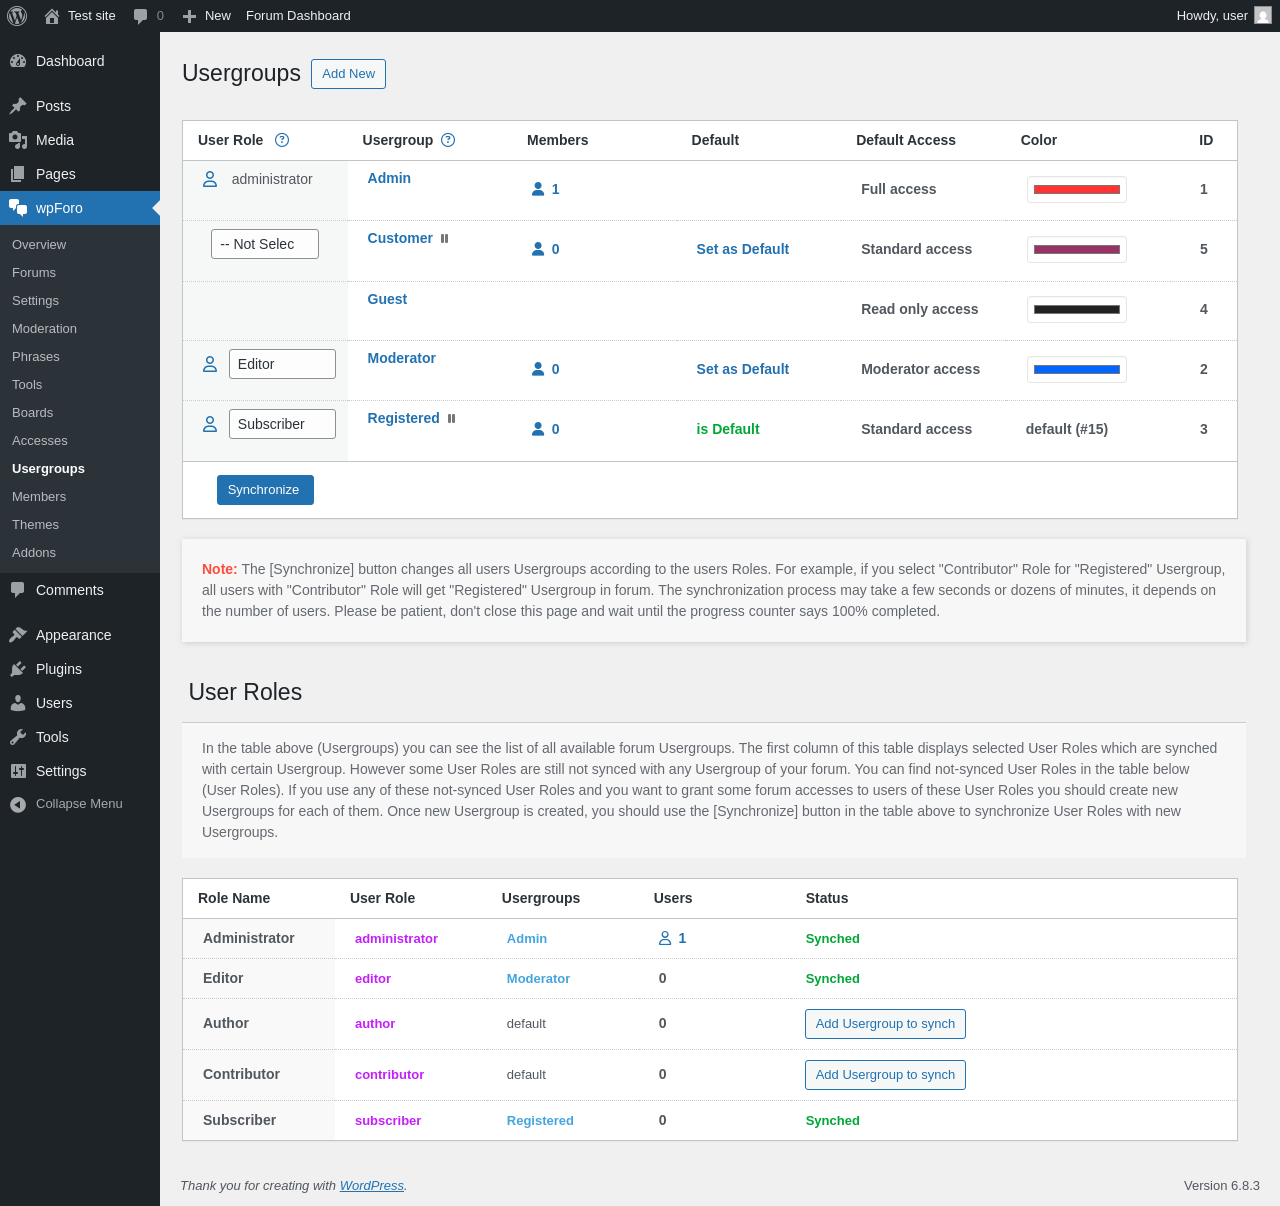This screenshot has width=1280, height=1206.
Task: Click the Usergroup help question icon
Action: 448,140
